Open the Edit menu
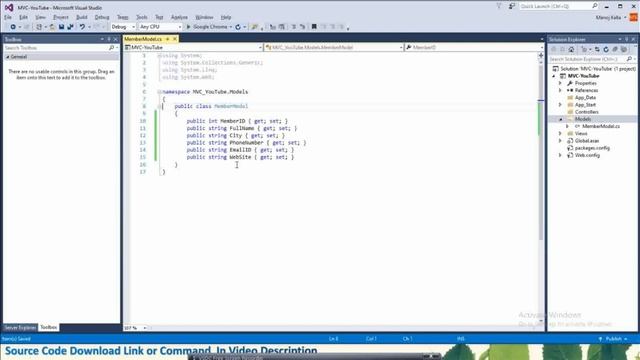 [x=23, y=17]
